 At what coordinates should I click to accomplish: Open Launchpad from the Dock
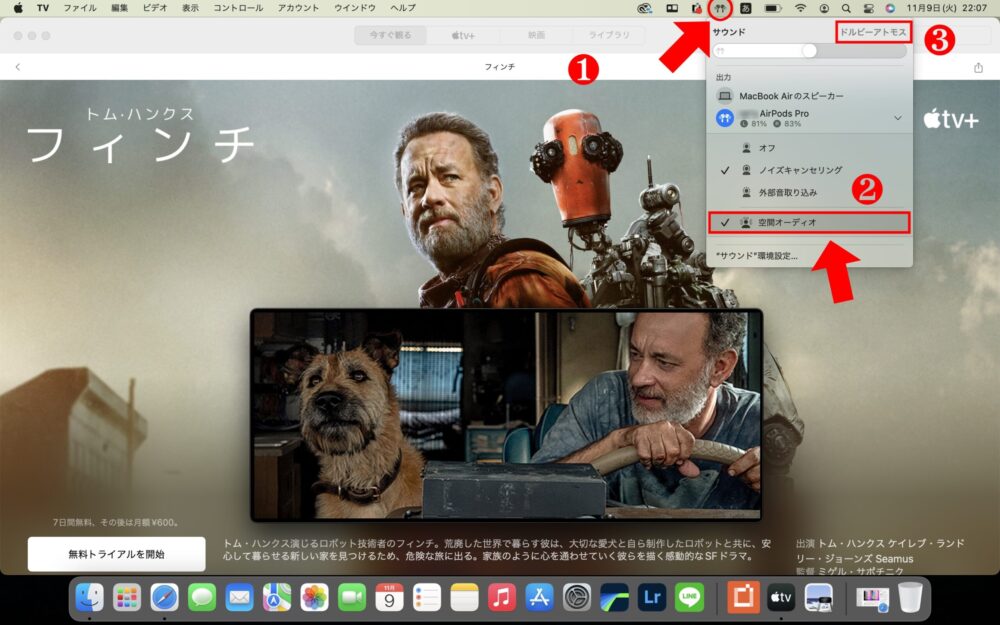tap(127, 598)
